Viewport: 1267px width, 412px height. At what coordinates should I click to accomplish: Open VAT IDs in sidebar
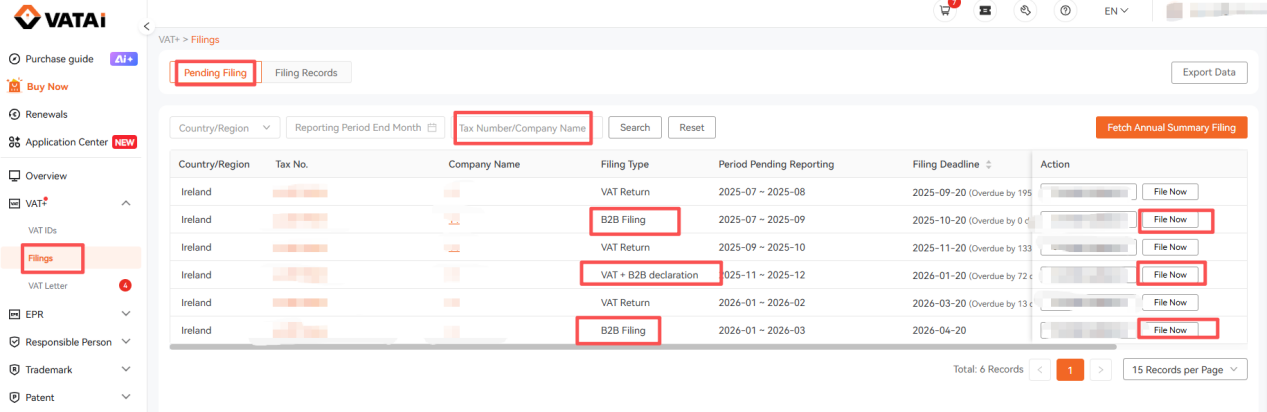(x=42, y=230)
